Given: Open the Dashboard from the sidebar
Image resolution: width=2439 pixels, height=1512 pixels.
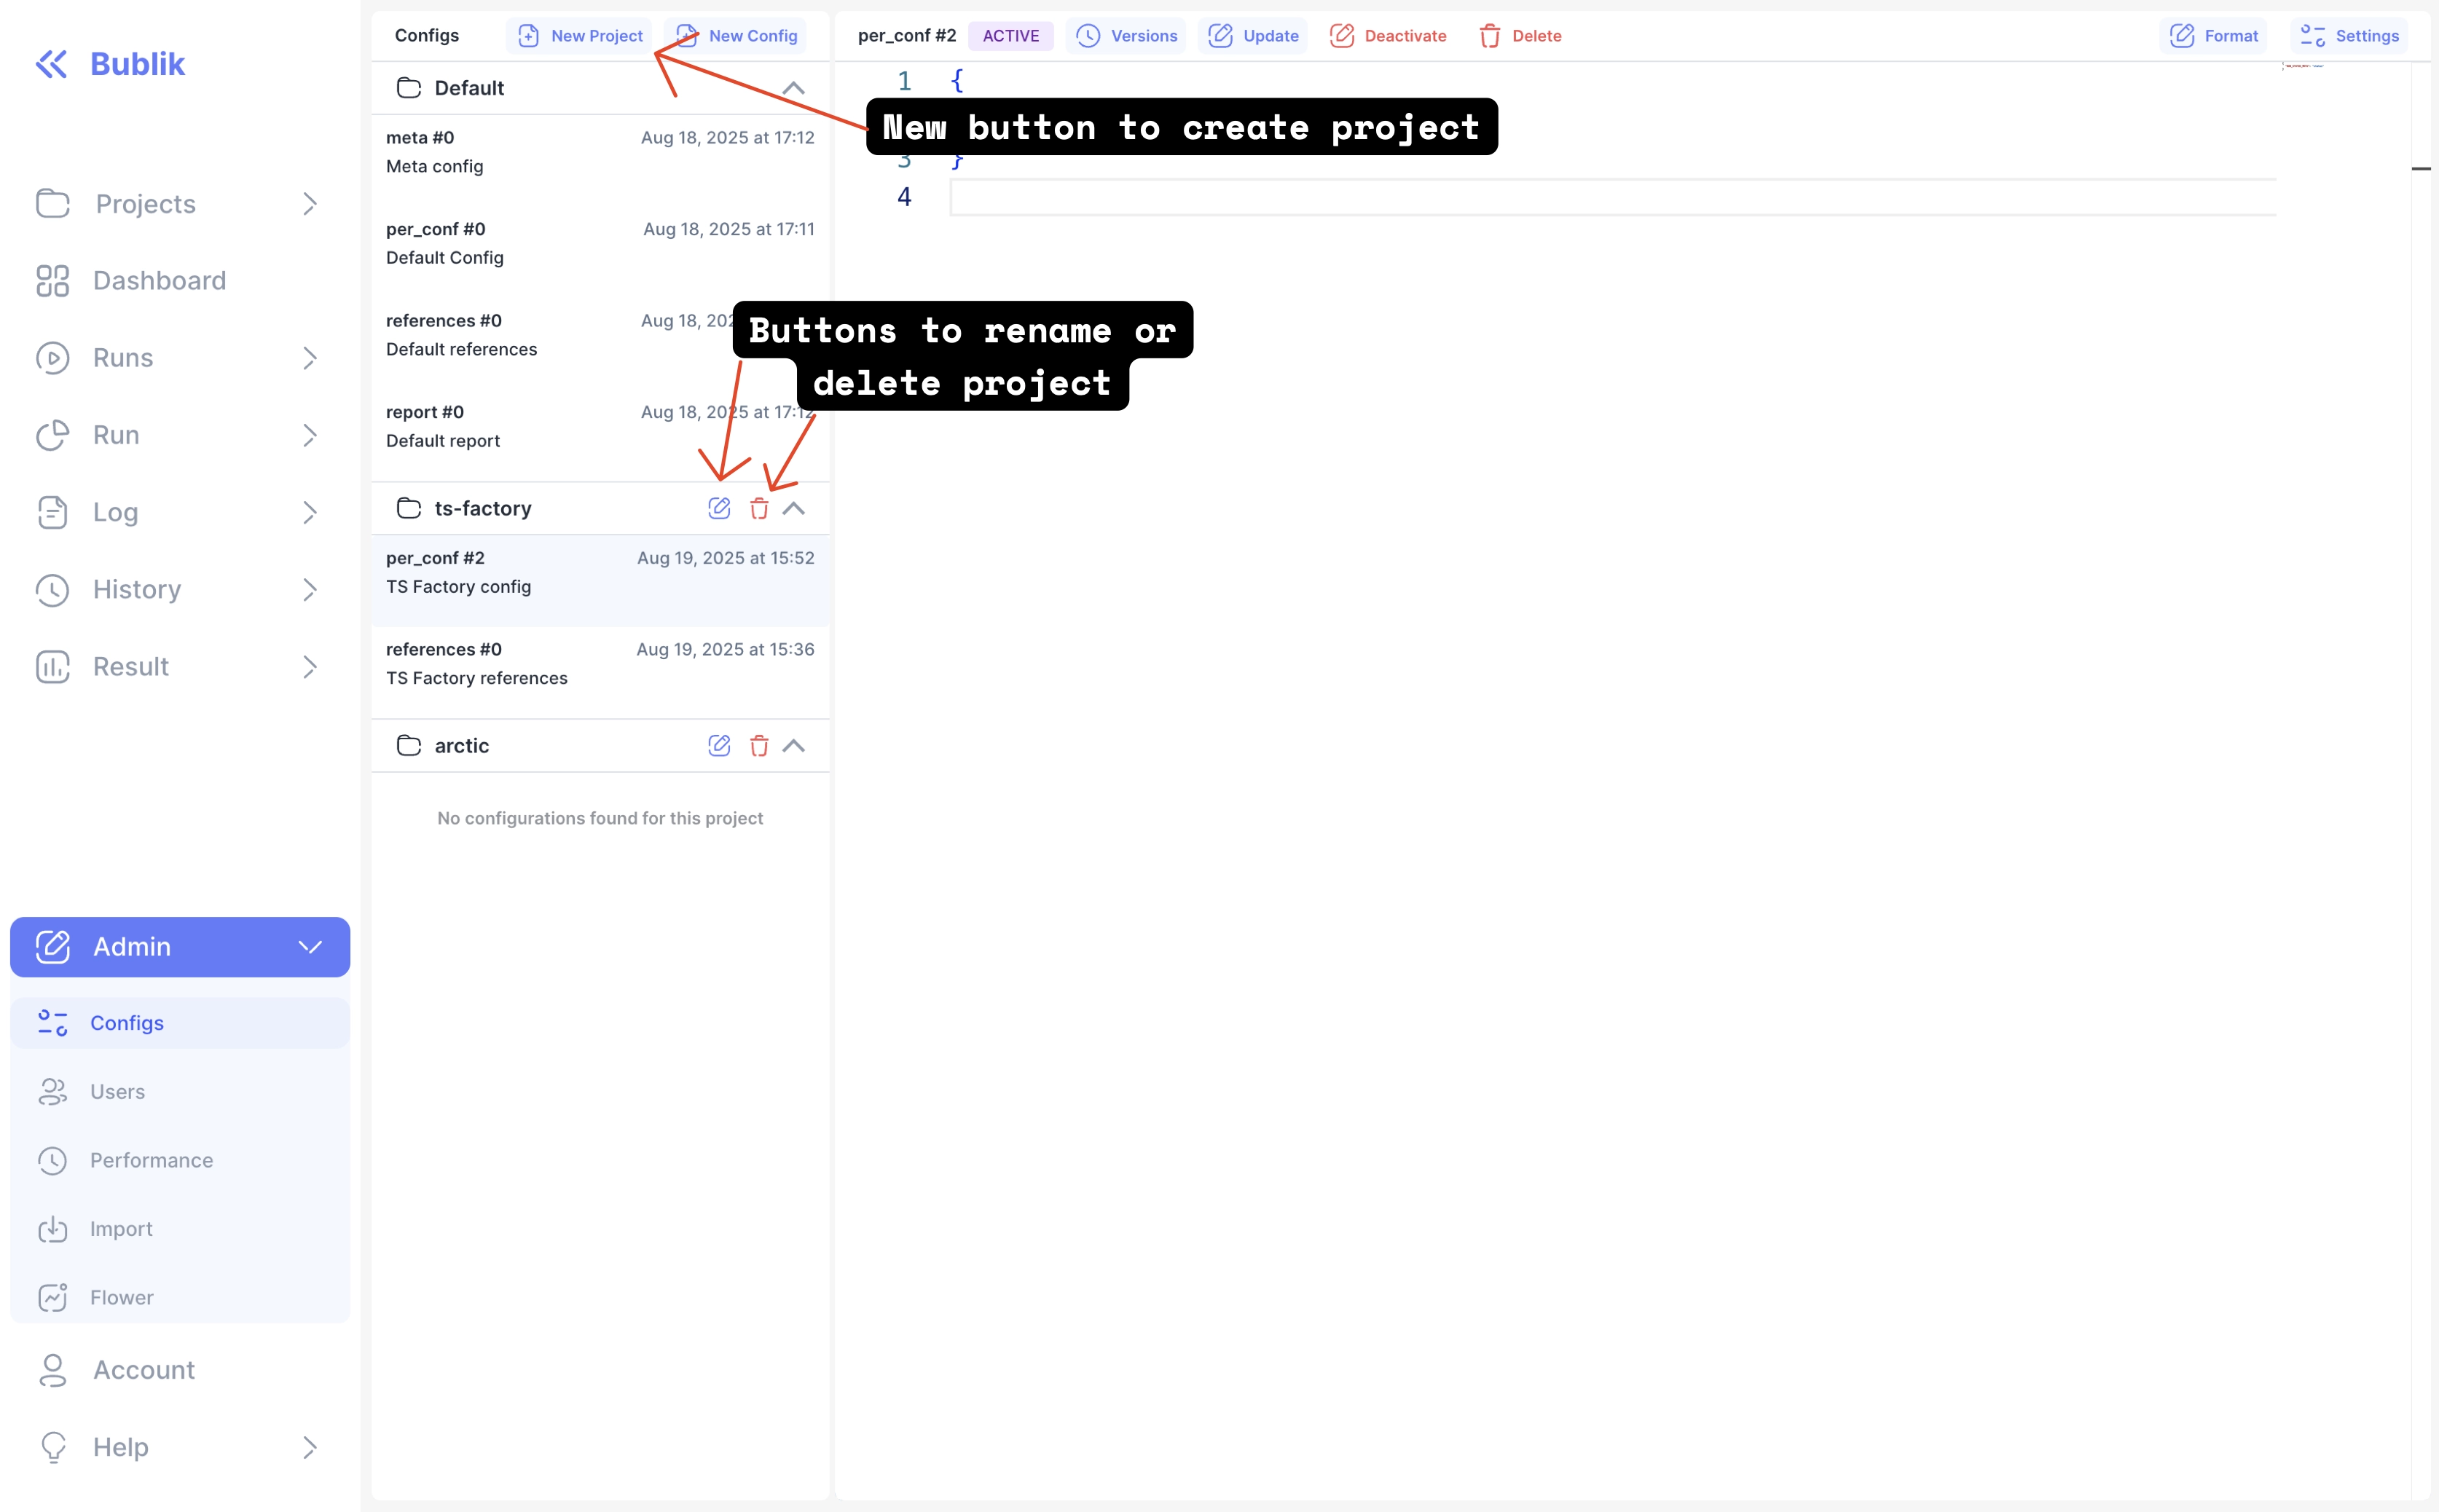Looking at the screenshot, I should coord(159,281).
